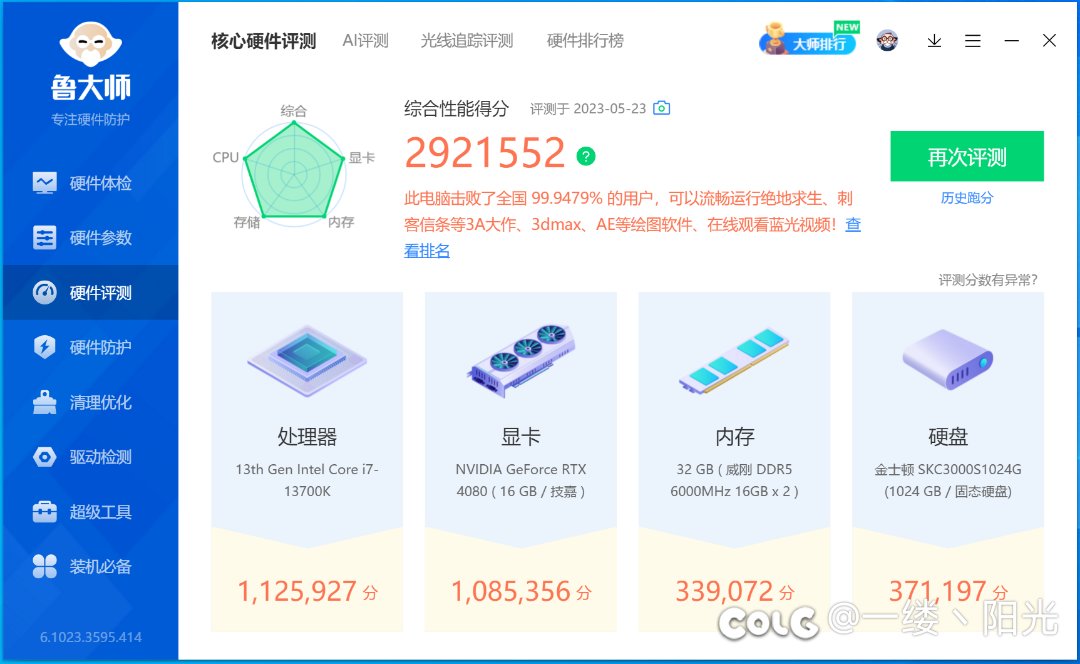Click 评测分数有异常? link
The height and width of the screenshot is (664, 1080).
point(988,280)
